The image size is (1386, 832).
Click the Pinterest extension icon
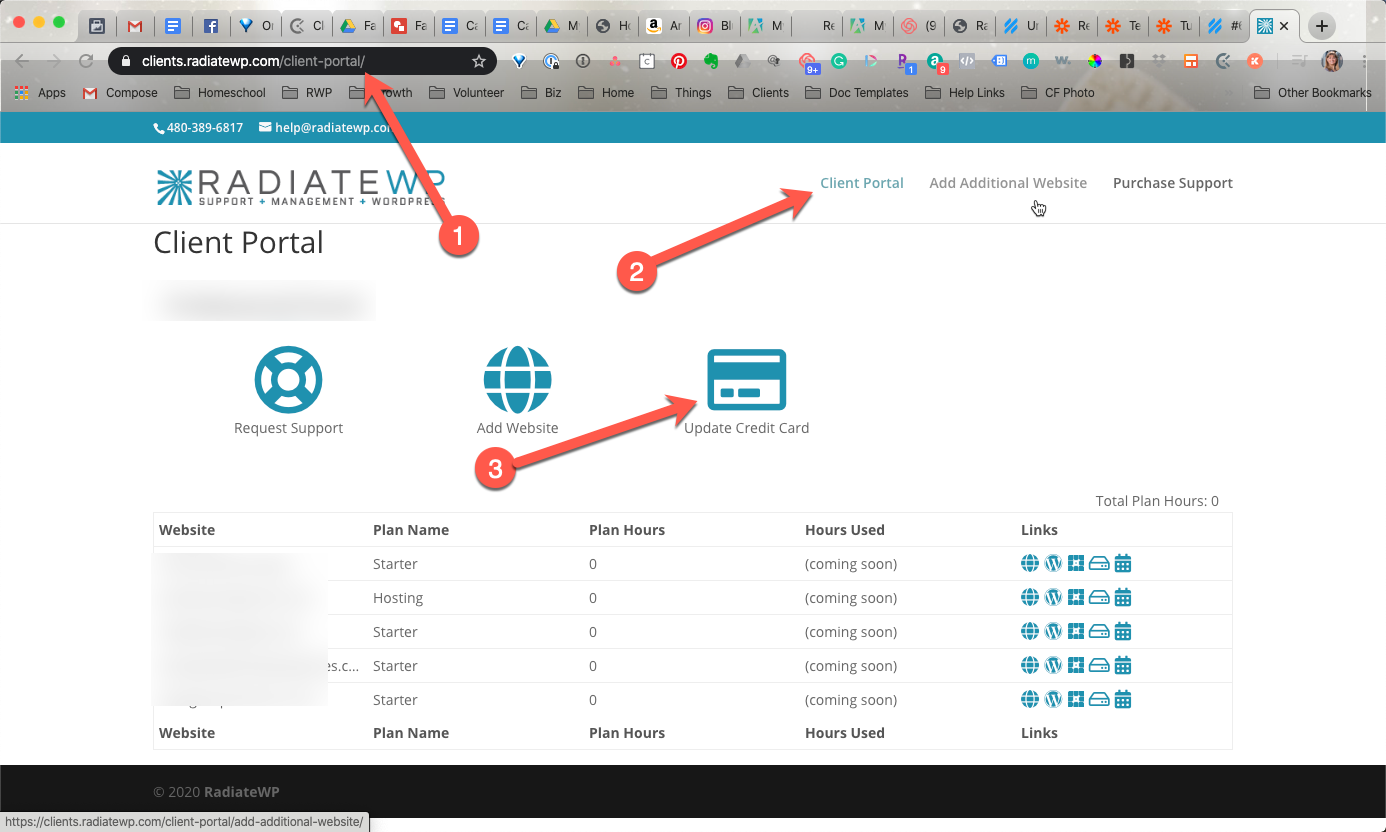(x=679, y=61)
